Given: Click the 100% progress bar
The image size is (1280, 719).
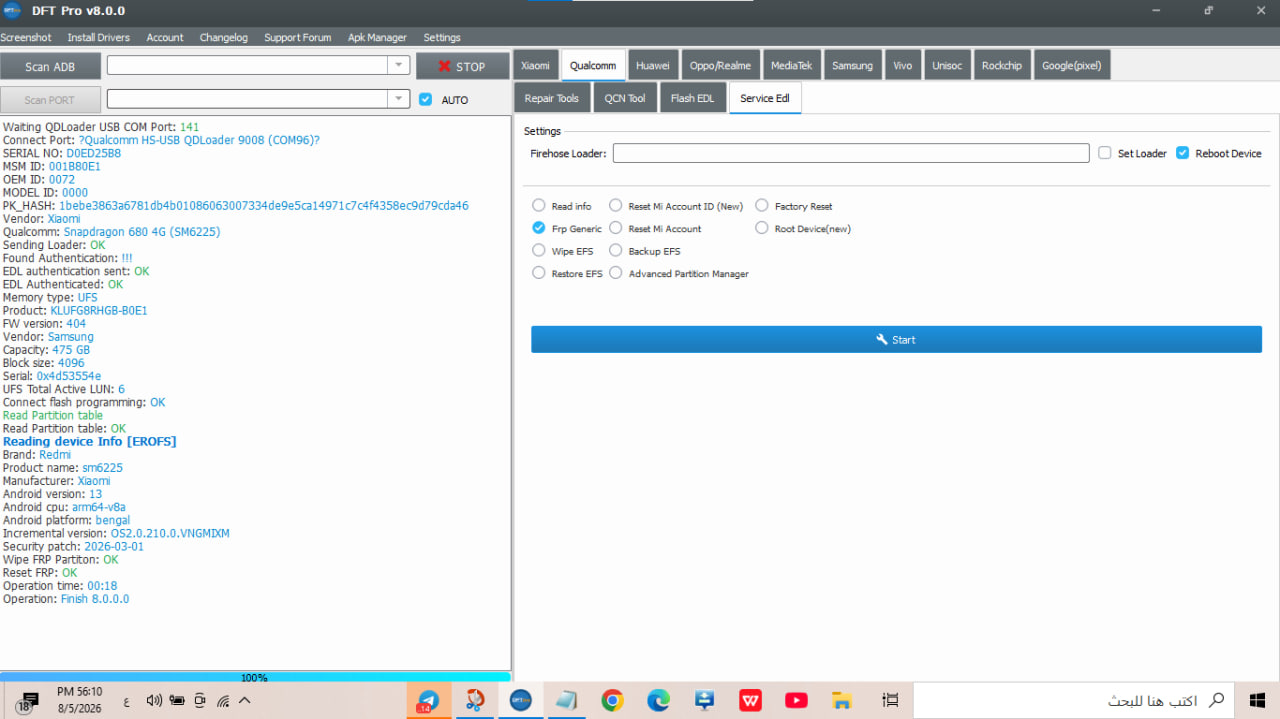Looking at the screenshot, I should tap(255, 677).
